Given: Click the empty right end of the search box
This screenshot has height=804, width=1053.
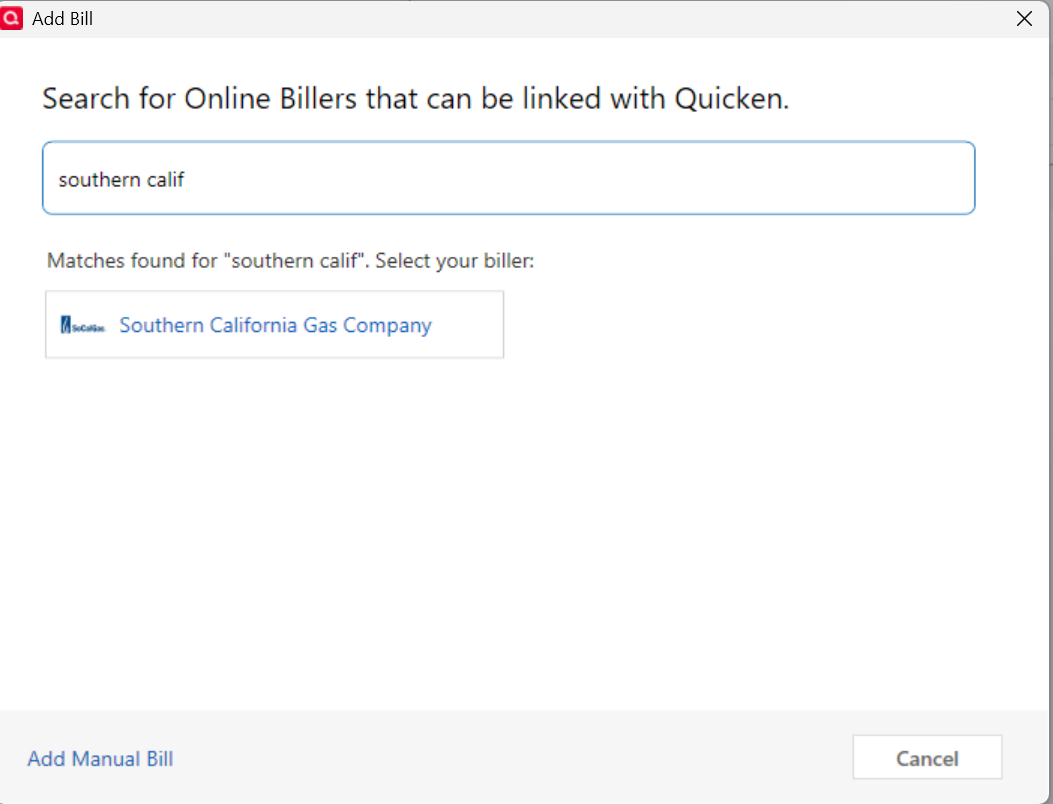Looking at the screenshot, I should click(900, 178).
